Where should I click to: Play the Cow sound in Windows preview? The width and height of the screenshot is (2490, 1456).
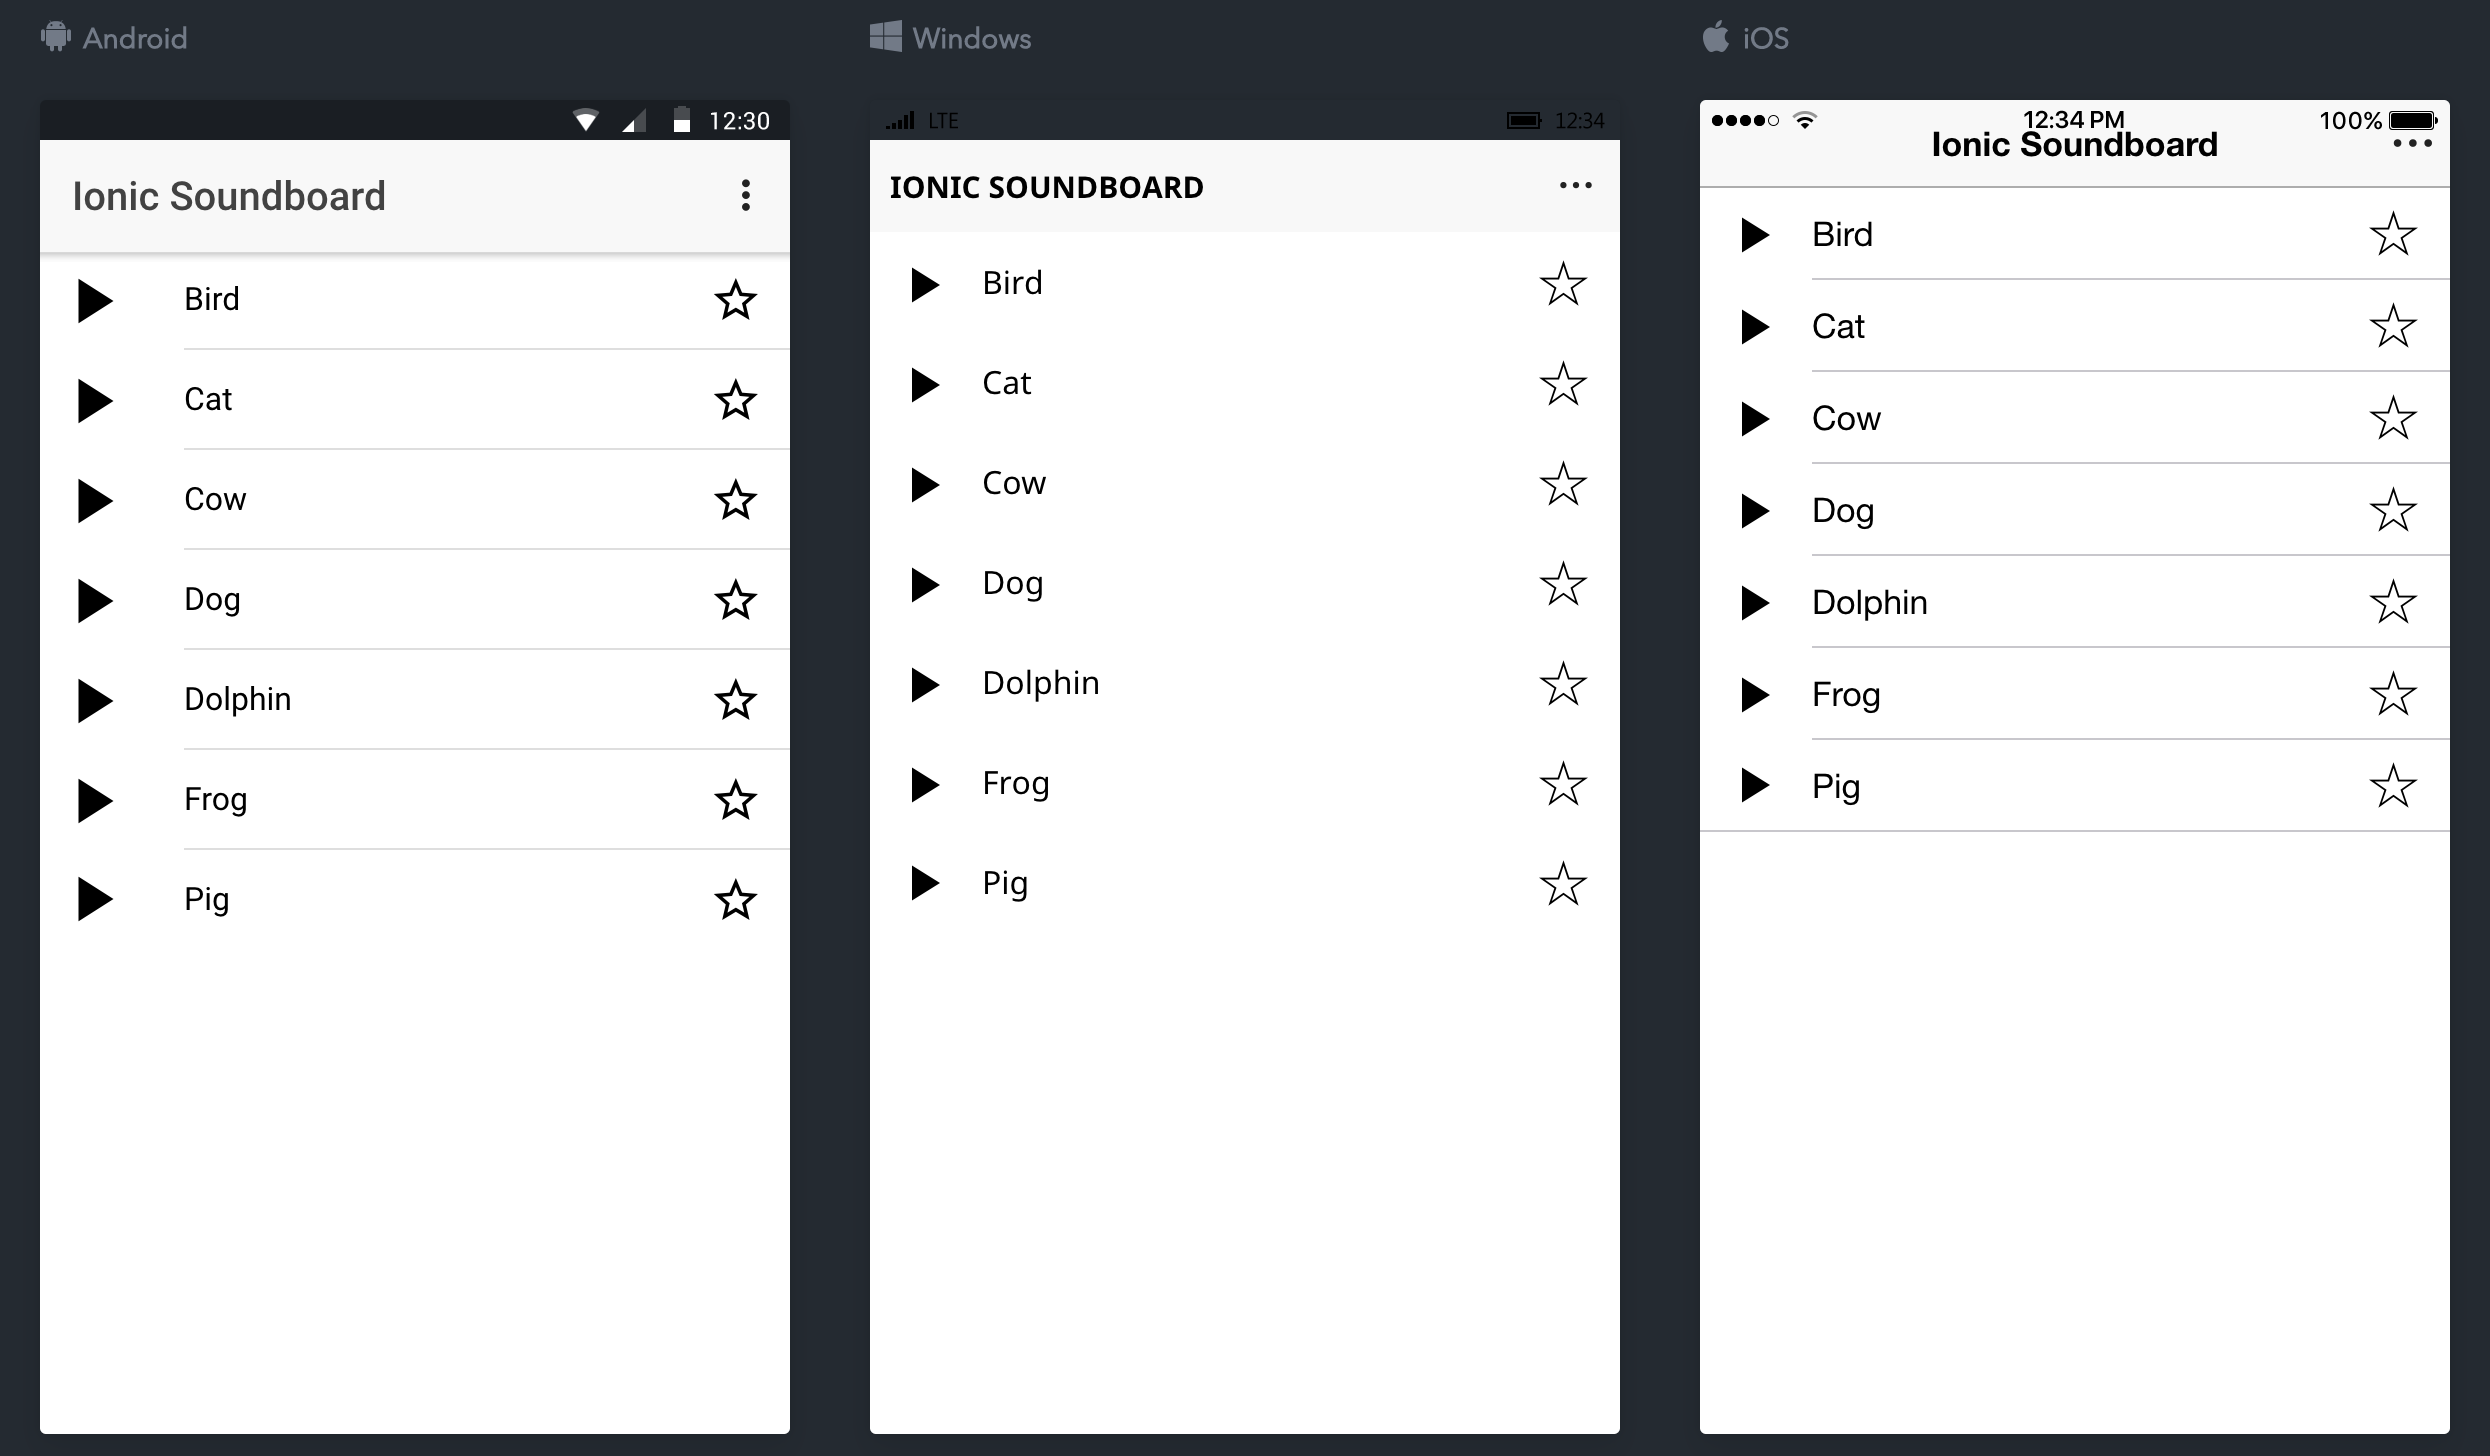pyautogui.click(x=925, y=484)
